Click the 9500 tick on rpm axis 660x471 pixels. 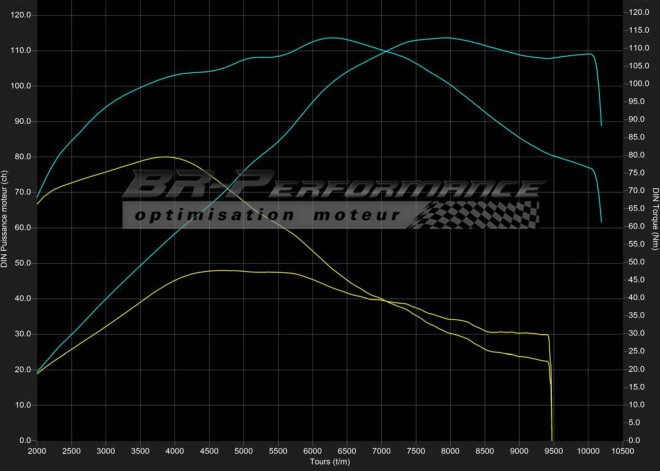552,452
